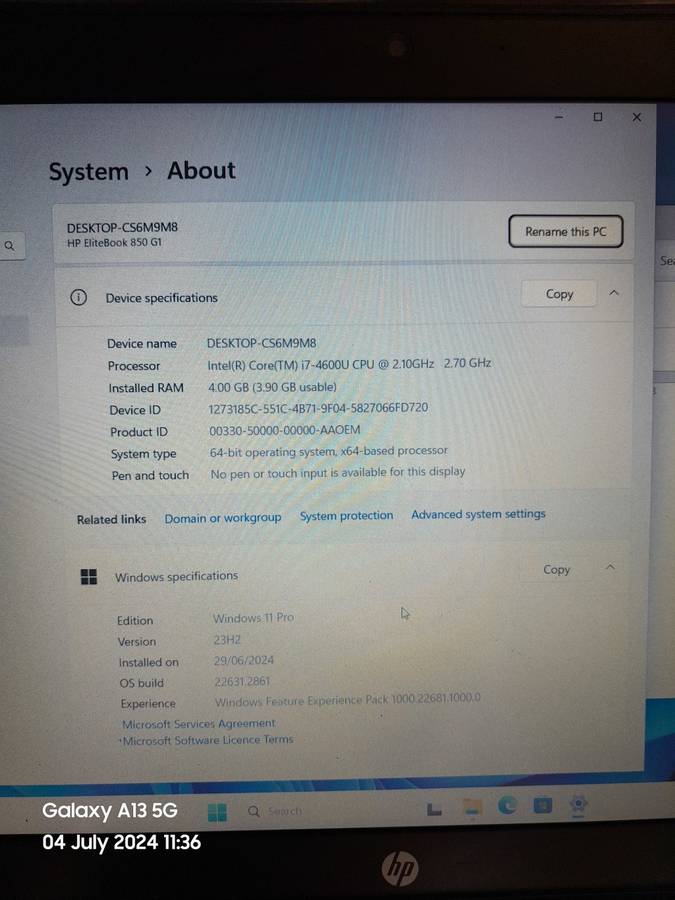Viewport: 675px width, 900px height.
Task: Copy the Windows specifications
Action: pyautogui.click(x=556, y=569)
